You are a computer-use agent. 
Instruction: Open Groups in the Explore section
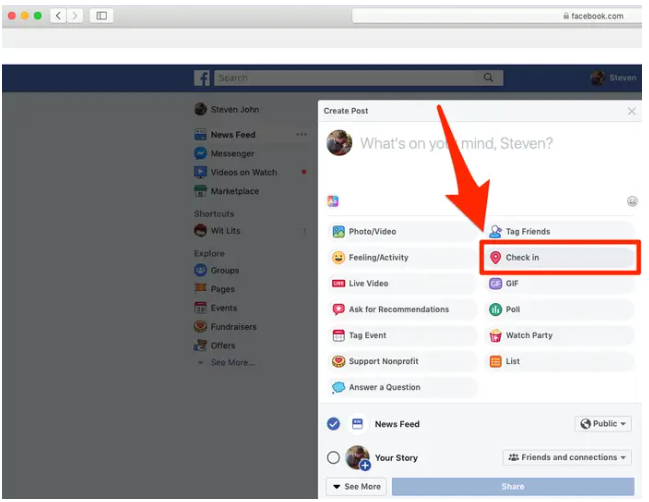click(217, 270)
